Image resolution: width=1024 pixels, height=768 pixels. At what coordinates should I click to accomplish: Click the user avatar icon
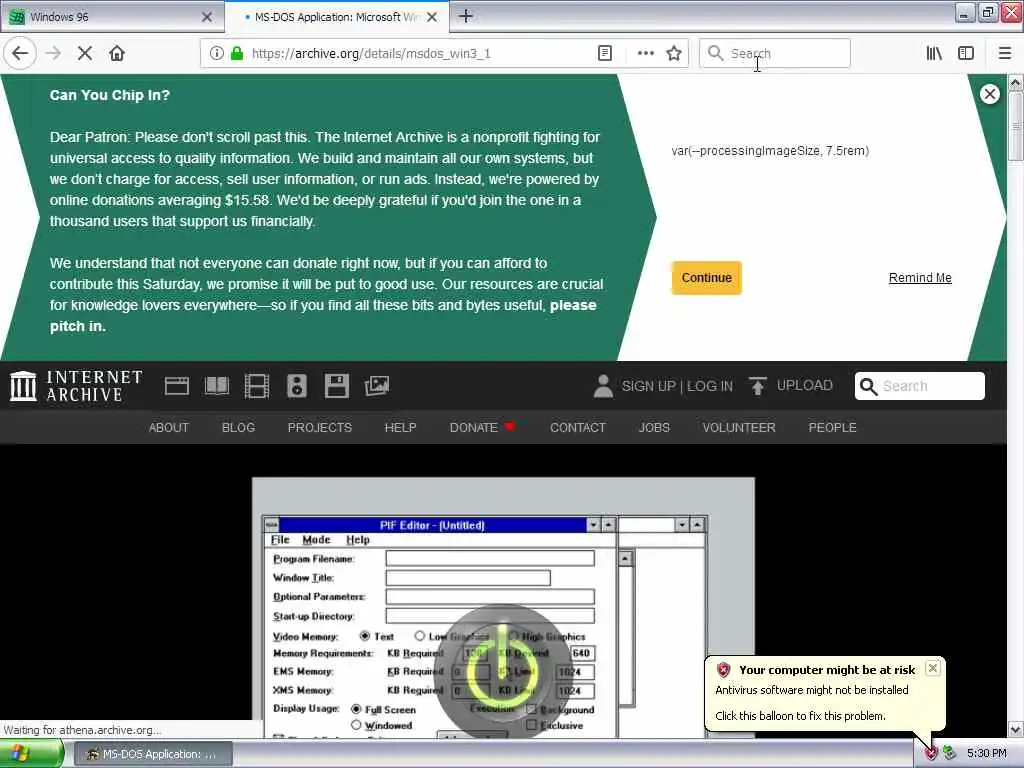pos(603,386)
